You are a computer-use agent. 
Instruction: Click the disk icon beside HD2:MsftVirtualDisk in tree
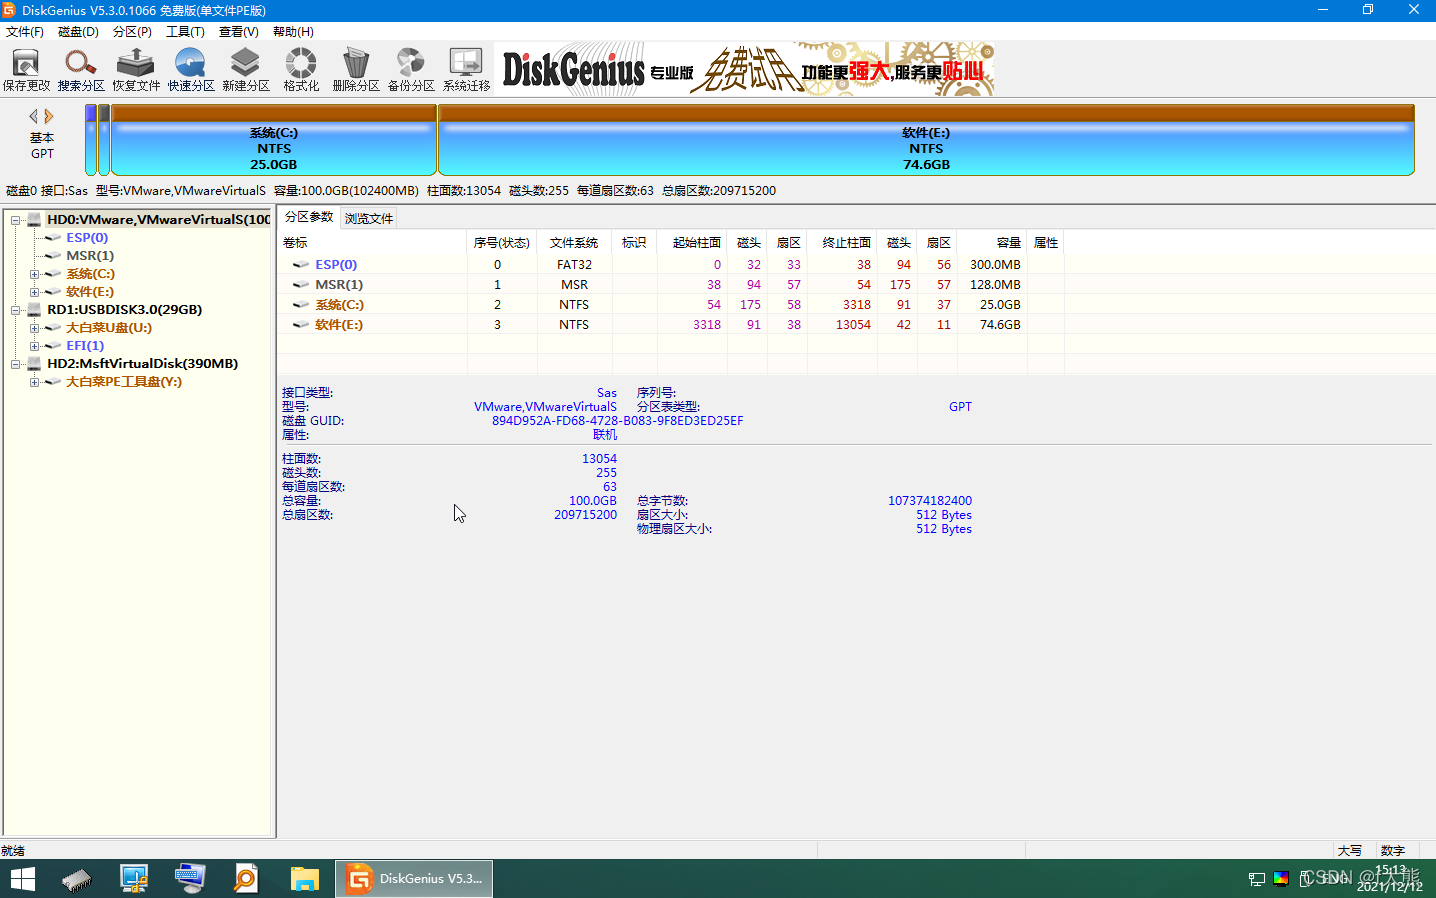pyautogui.click(x=34, y=364)
